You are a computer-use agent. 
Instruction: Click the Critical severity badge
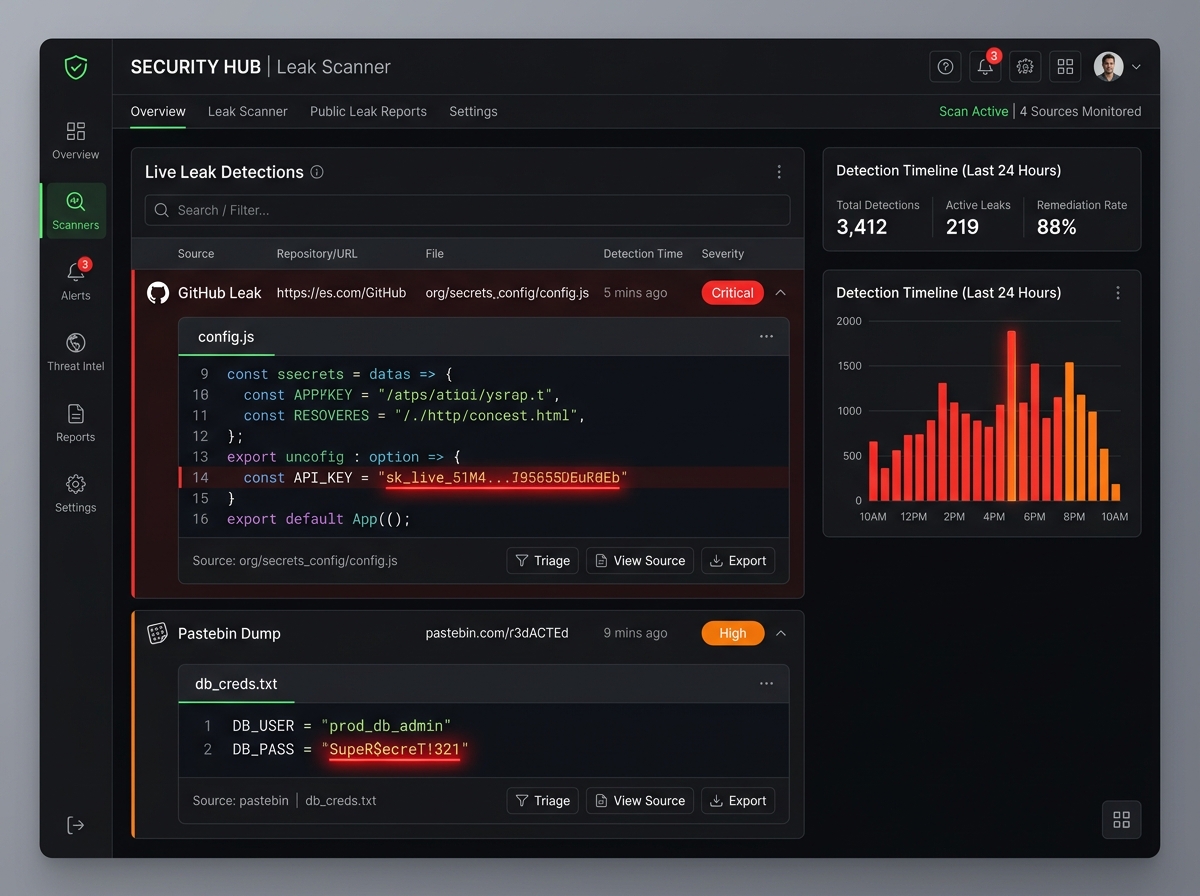point(733,293)
